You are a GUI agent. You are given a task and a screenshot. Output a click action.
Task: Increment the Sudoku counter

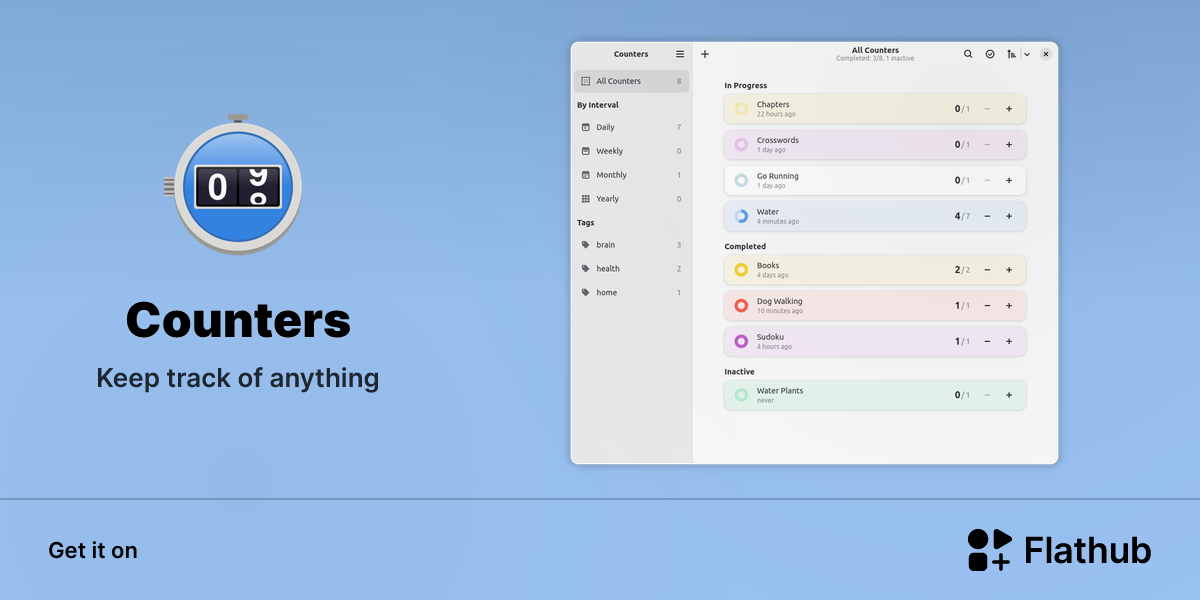point(1009,341)
